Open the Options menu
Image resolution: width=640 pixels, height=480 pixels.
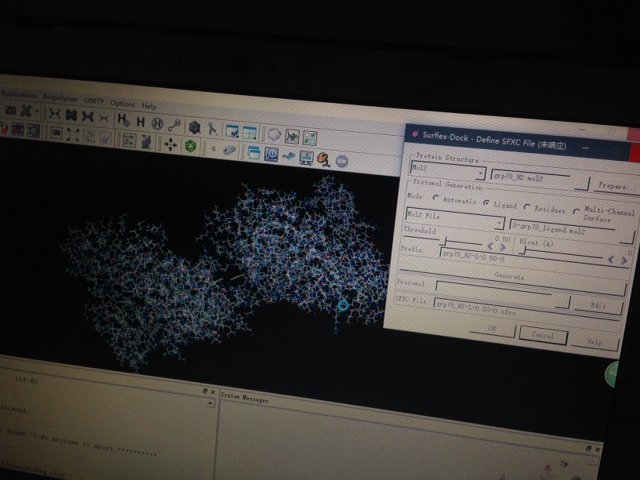(x=122, y=104)
